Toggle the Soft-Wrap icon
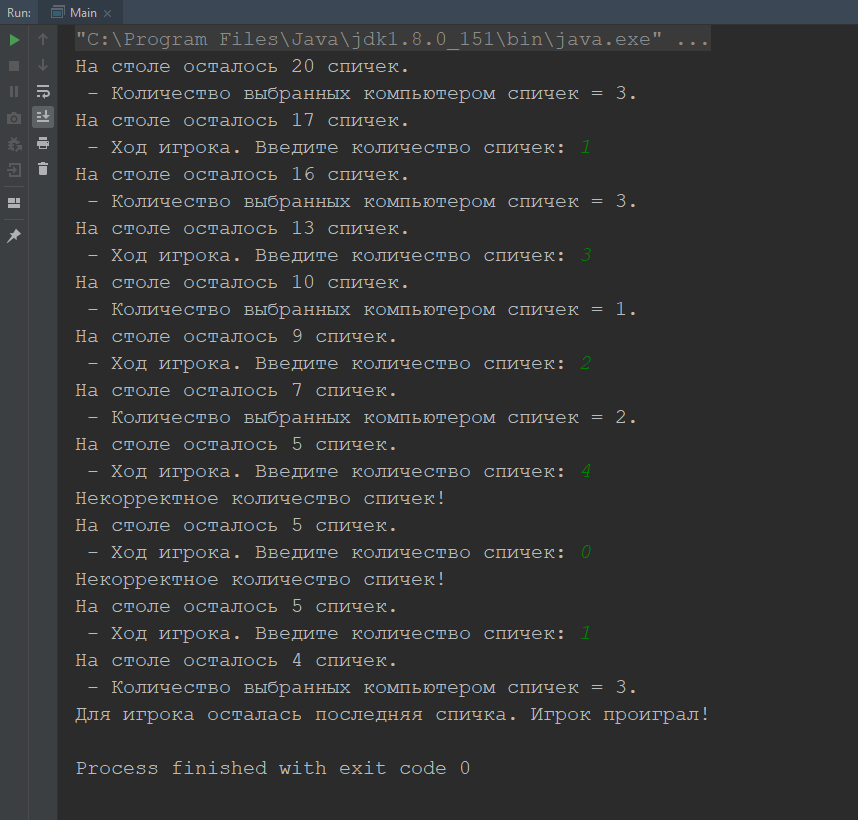Screen dimensions: 858x820 pos(43,91)
